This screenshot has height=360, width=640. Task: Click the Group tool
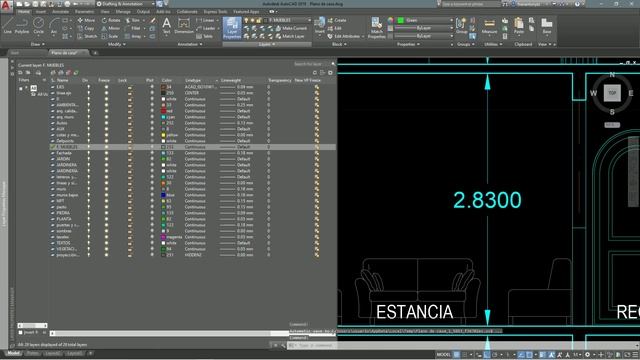tap(462, 26)
